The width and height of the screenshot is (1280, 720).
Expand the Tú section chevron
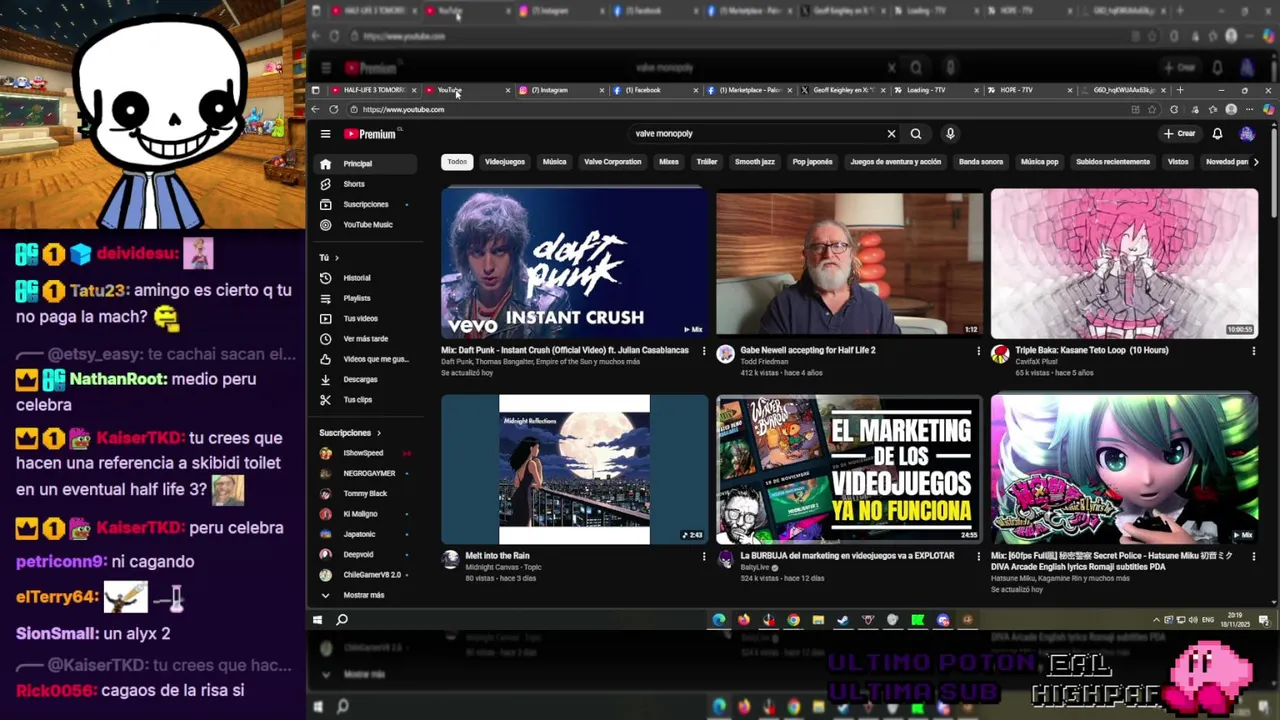tap(337, 258)
